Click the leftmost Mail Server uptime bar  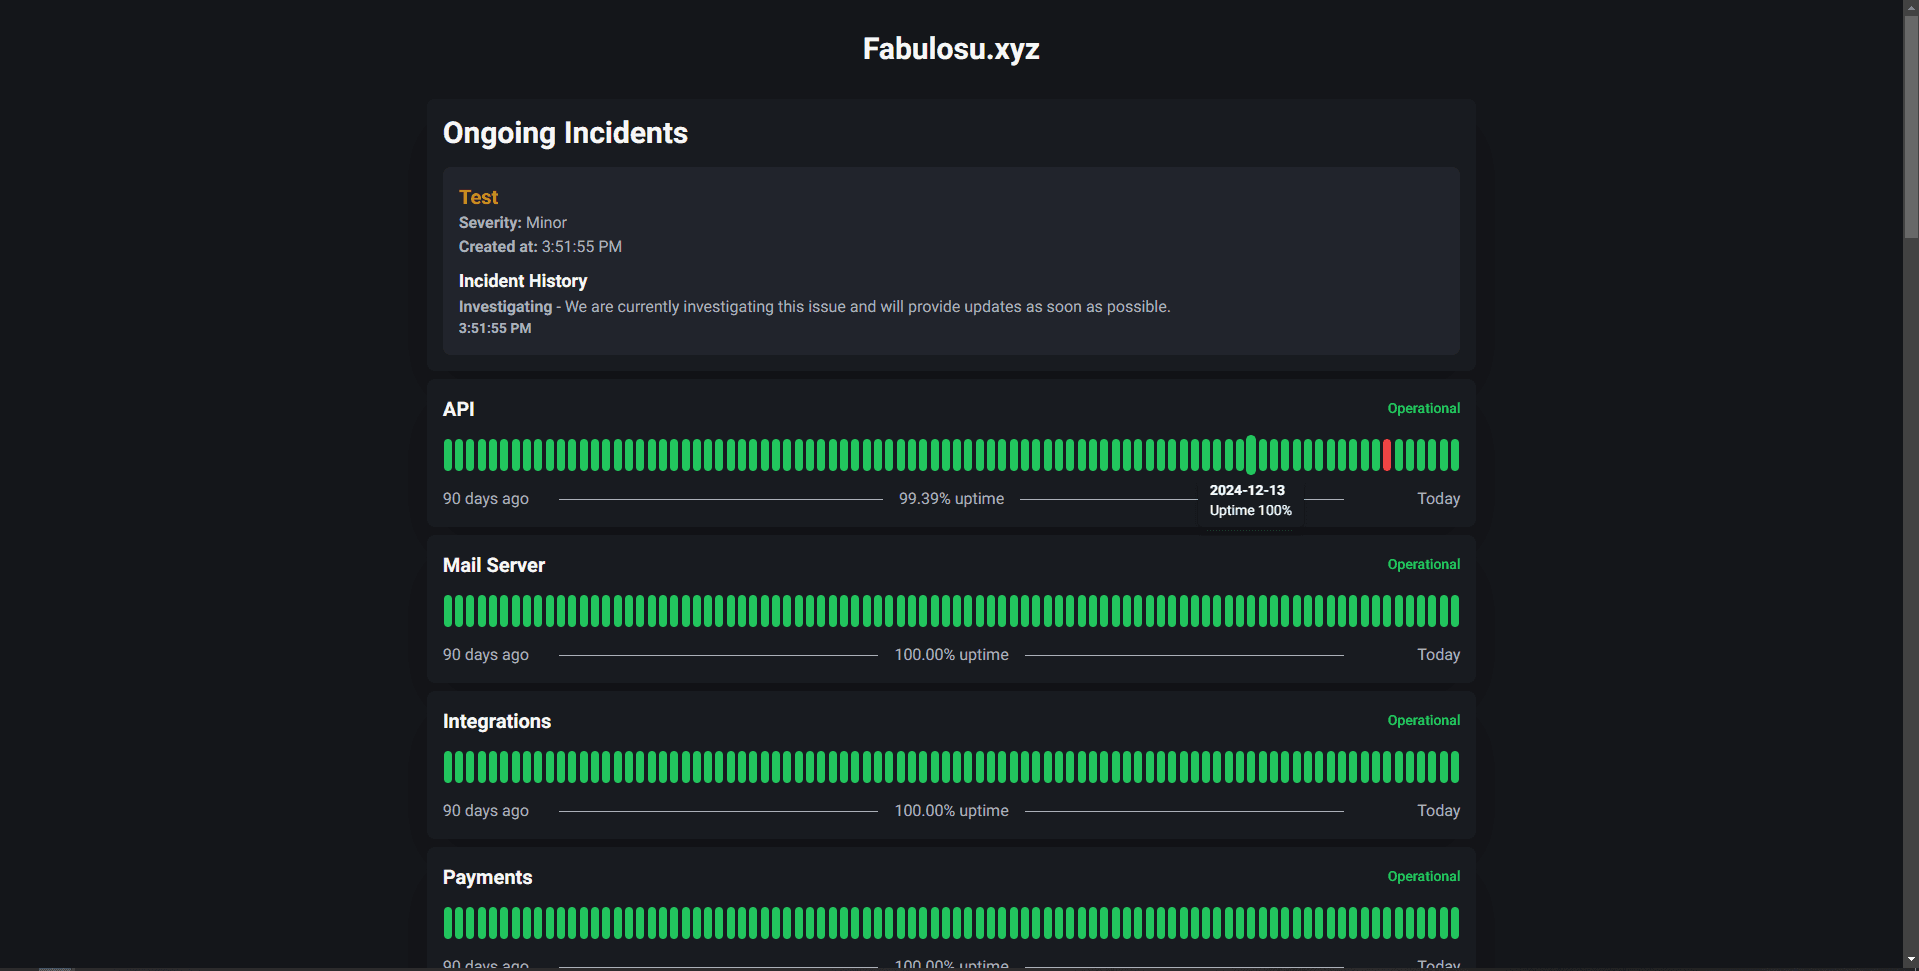448,611
